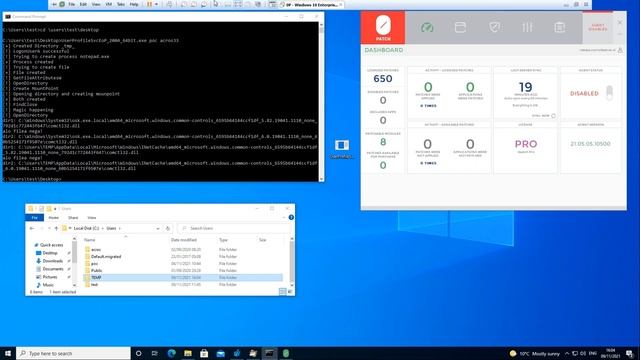Click the Sync Now button

click(x=544, y=116)
